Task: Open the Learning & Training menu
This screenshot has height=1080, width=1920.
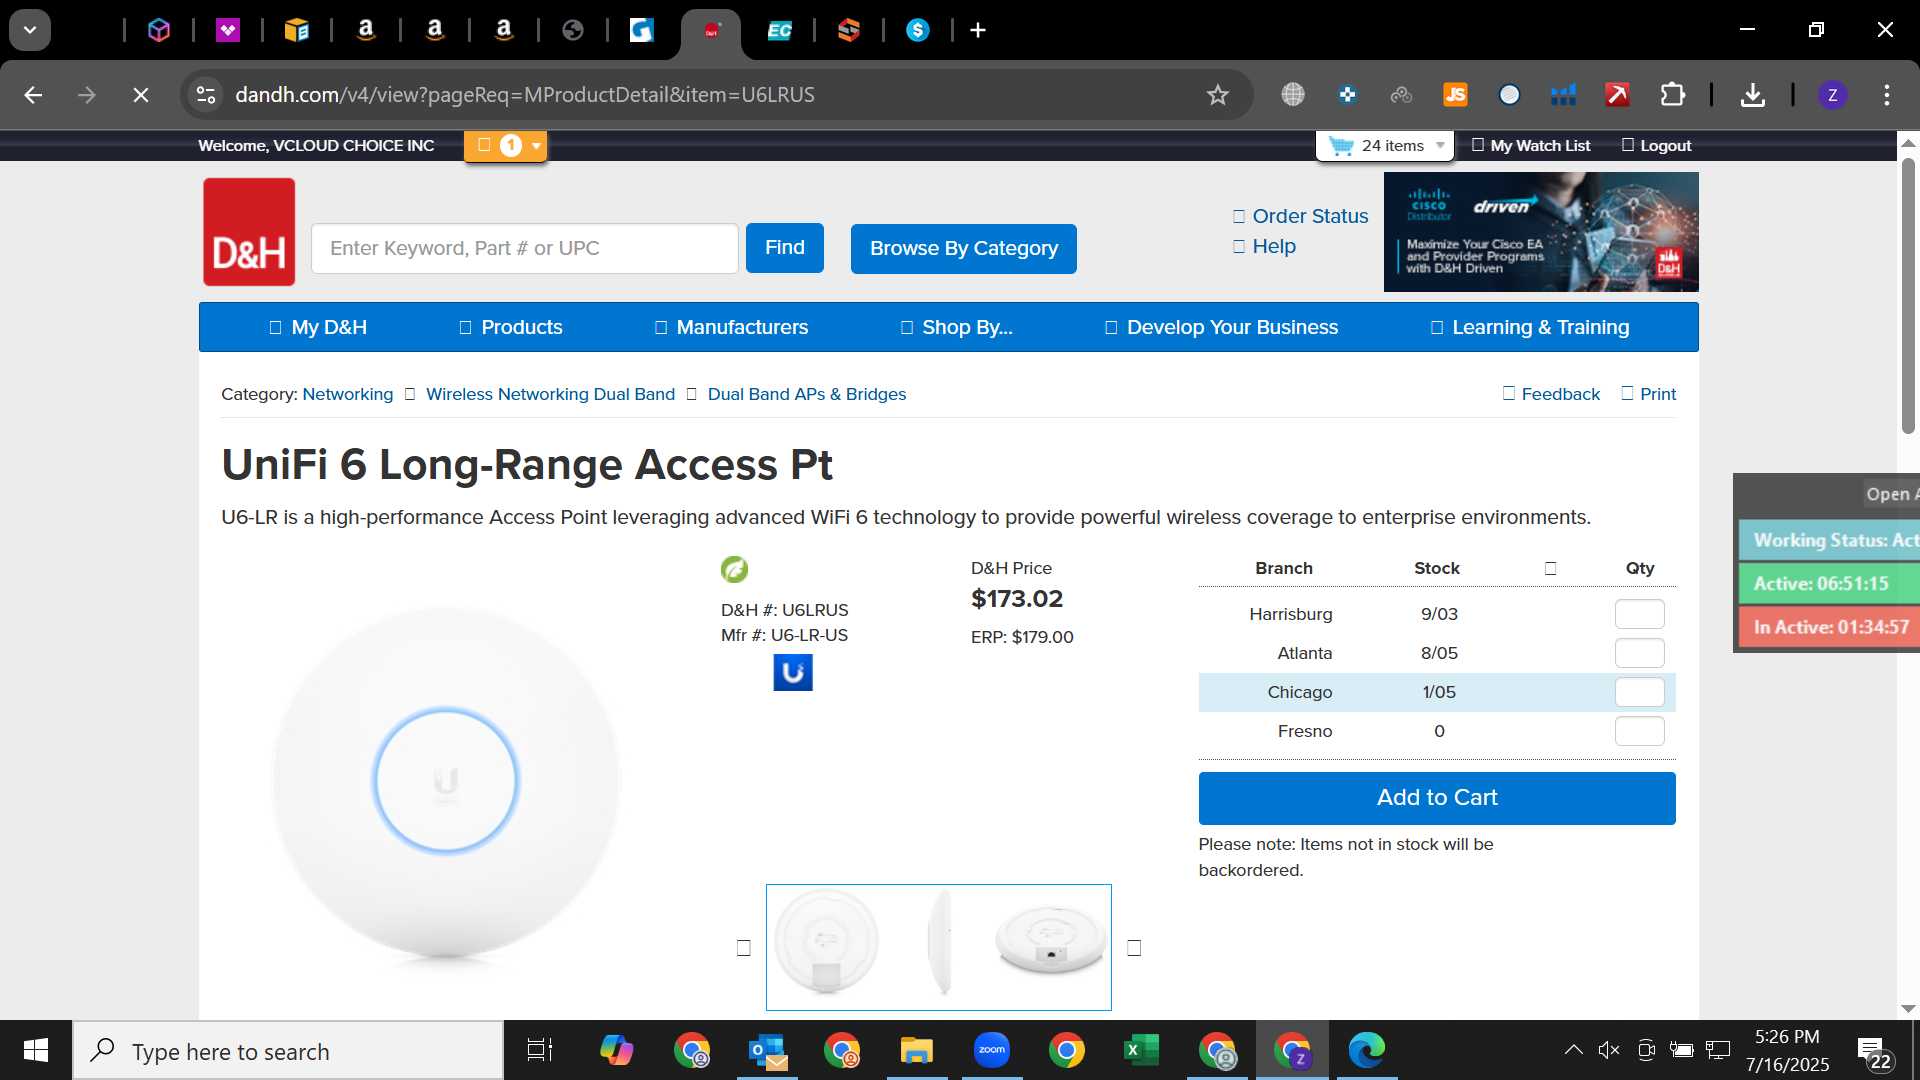Action: coord(1529,327)
